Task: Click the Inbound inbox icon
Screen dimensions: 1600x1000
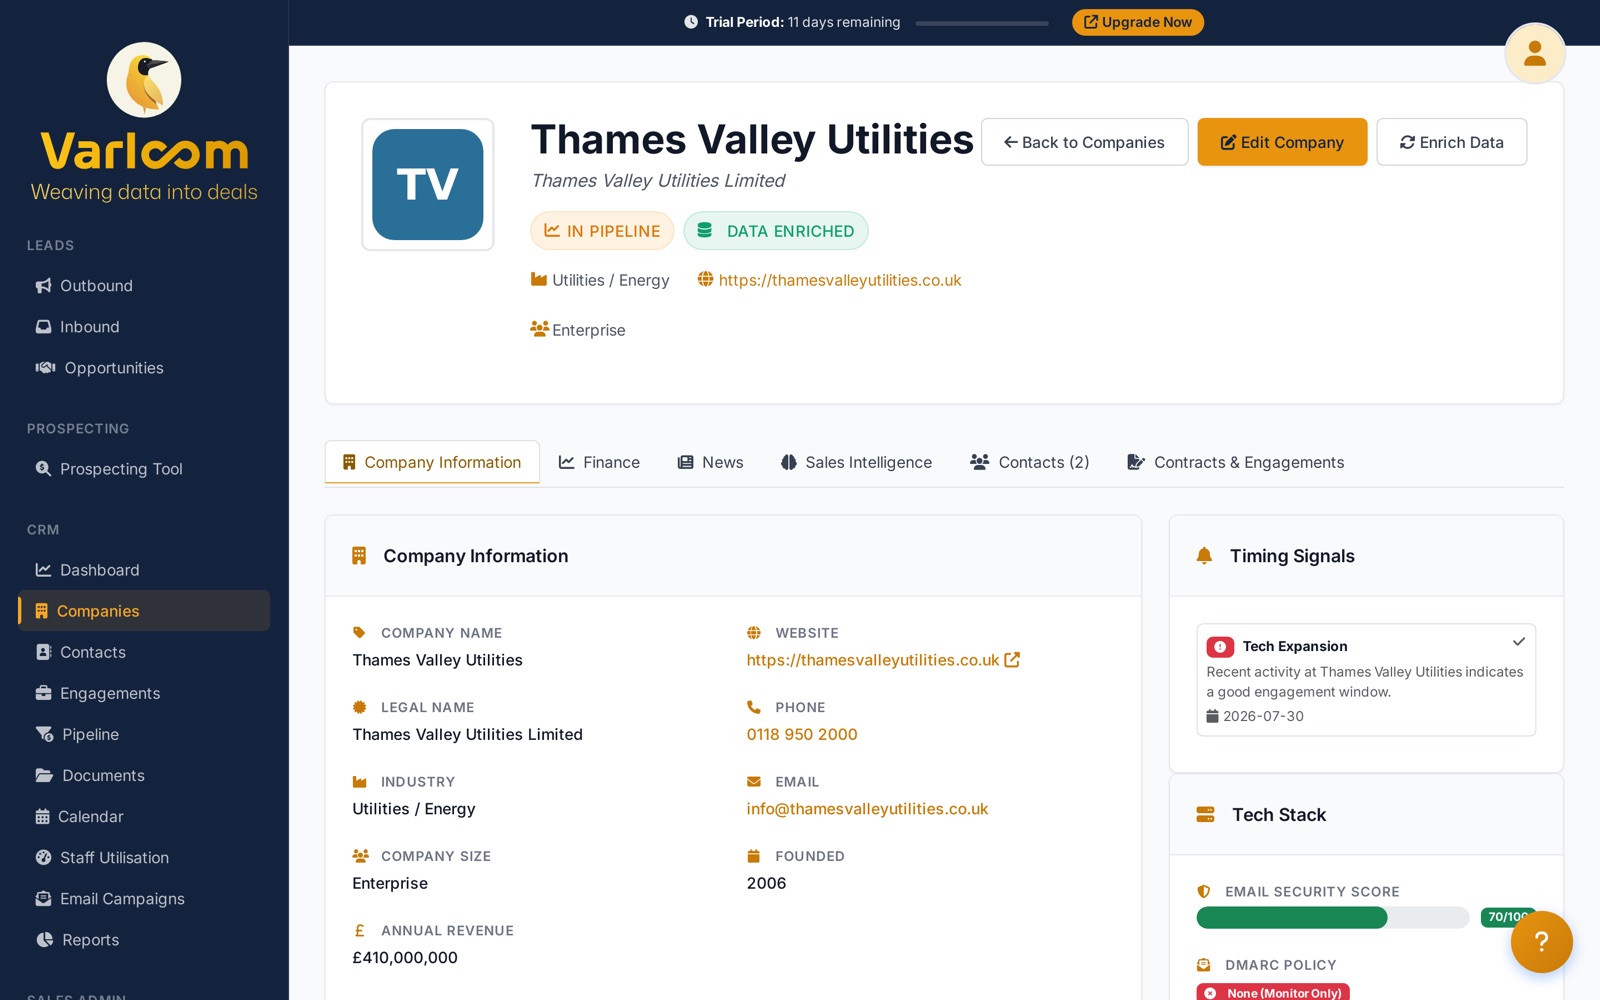Action: [43, 327]
